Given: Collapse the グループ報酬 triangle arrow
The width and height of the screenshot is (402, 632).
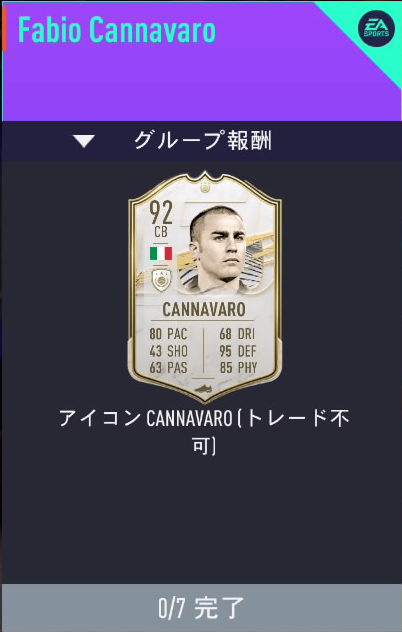Looking at the screenshot, I should pos(83,141).
